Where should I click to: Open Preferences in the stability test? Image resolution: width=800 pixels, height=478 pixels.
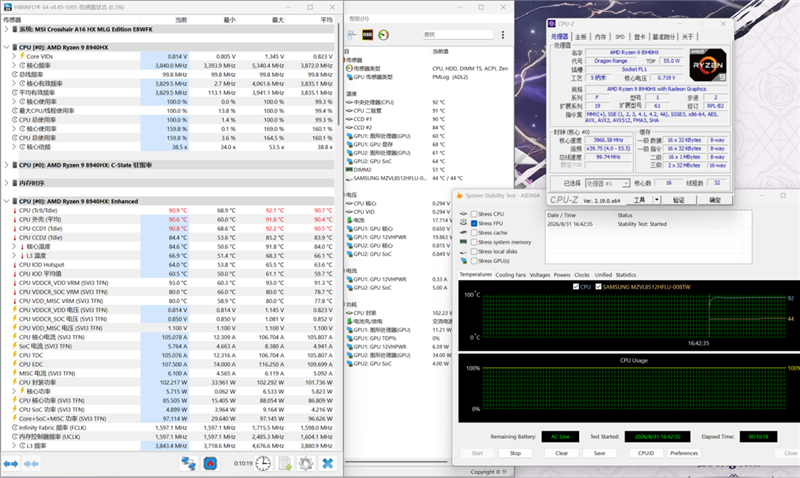[x=684, y=453]
